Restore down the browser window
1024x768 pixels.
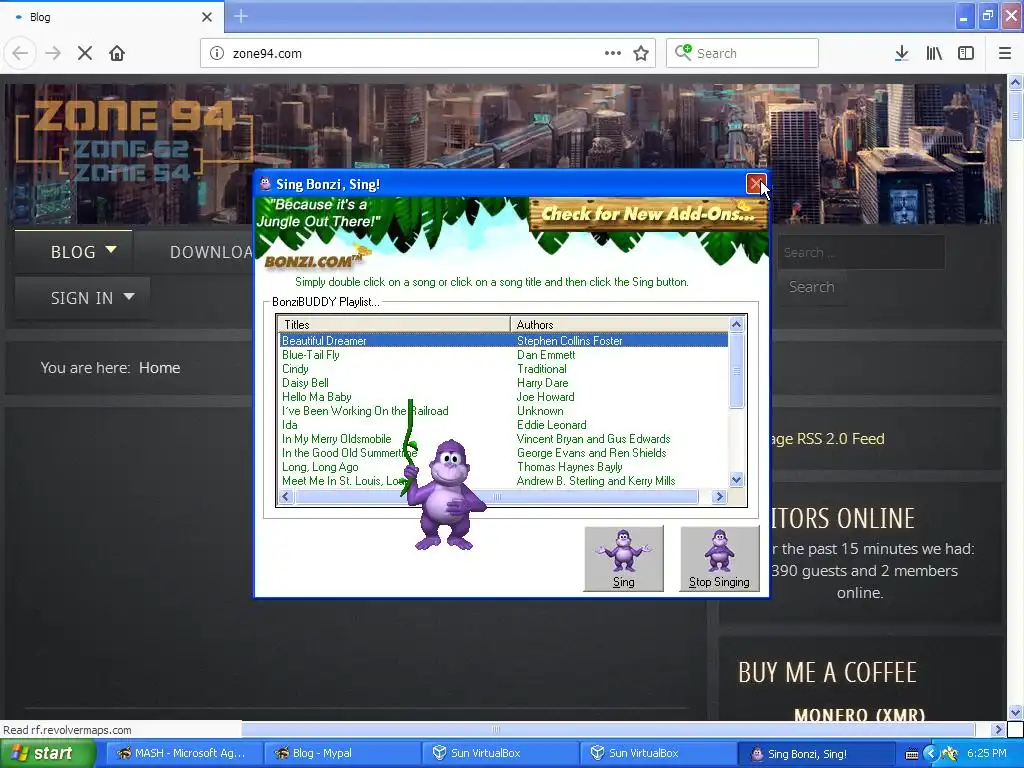tap(987, 16)
